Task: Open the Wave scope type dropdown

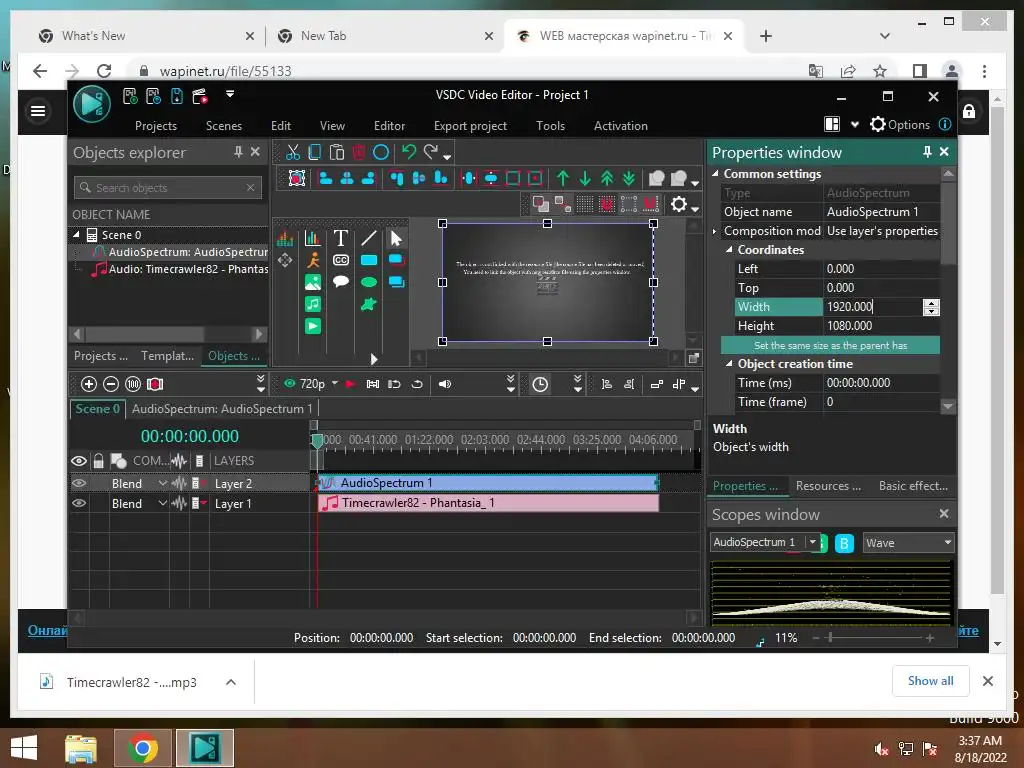Action: point(947,543)
